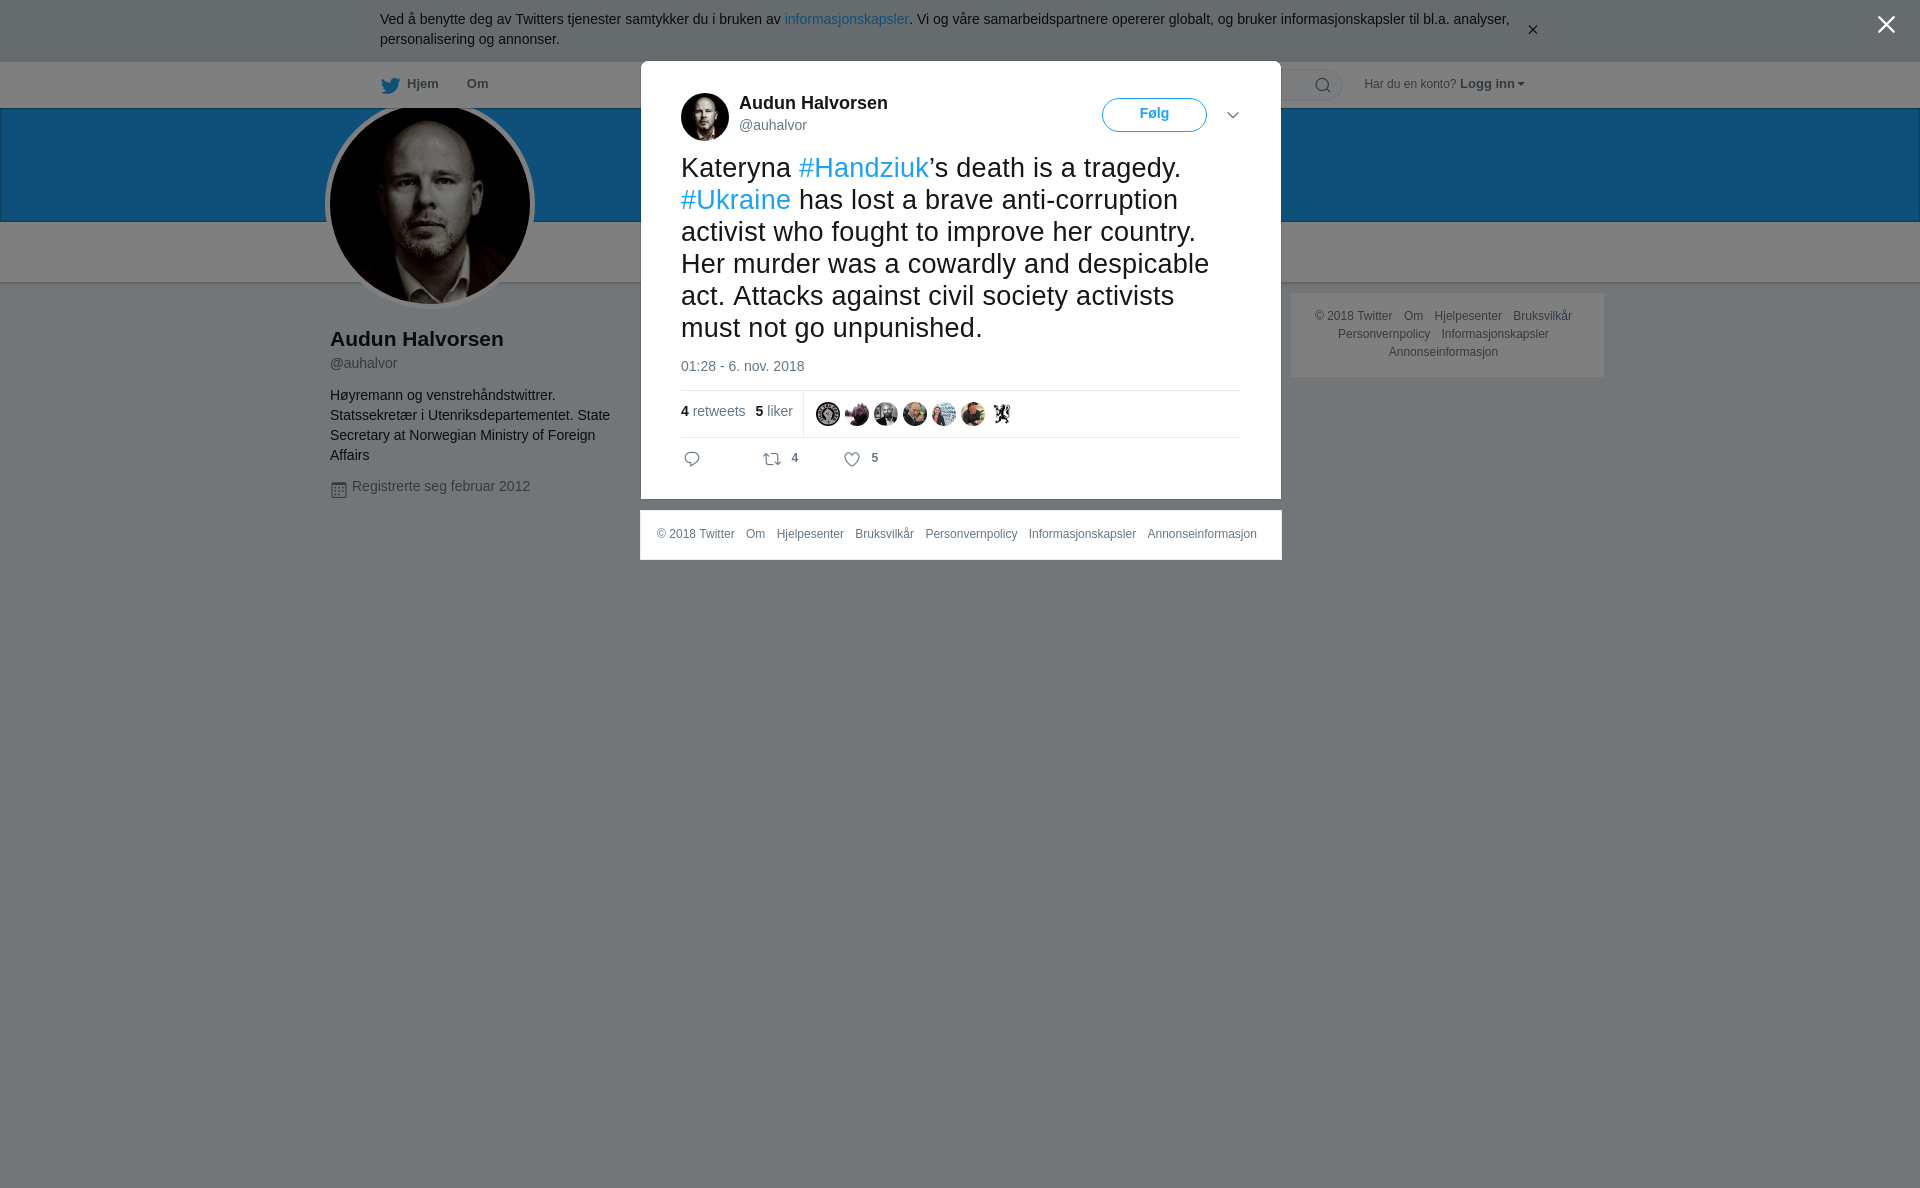The image size is (1920, 1188).
Task: Open the Om menu item in top bar
Action: coord(478,84)
